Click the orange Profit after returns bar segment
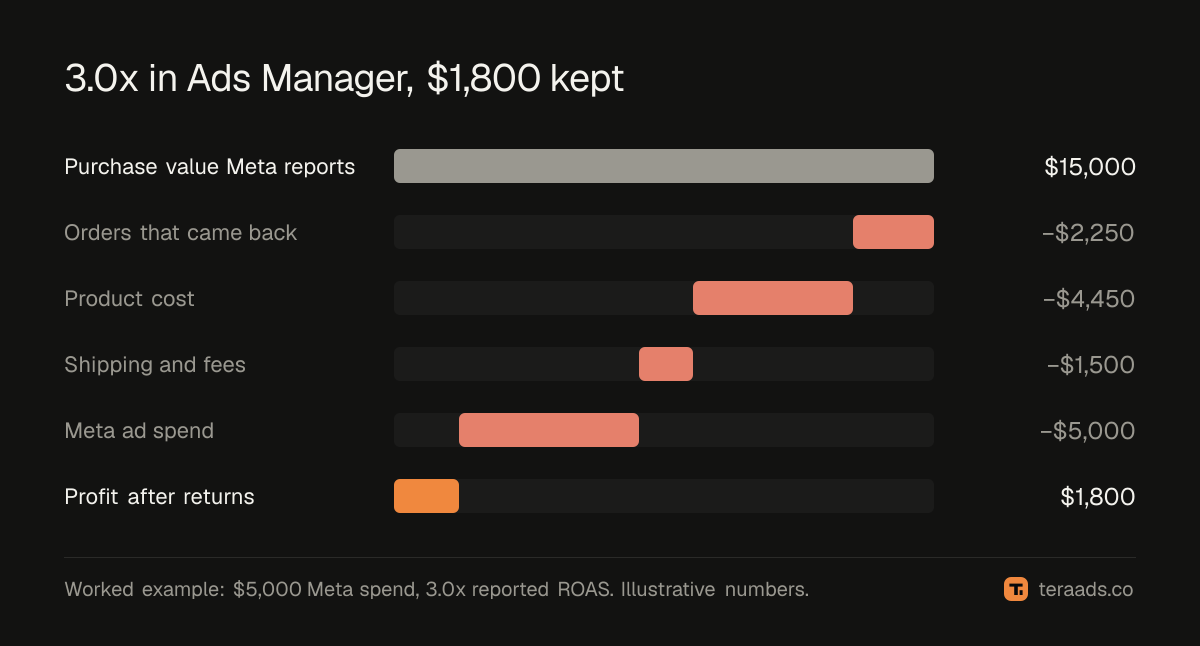This screenshot has height=646, width=1200. pos(426,496)
